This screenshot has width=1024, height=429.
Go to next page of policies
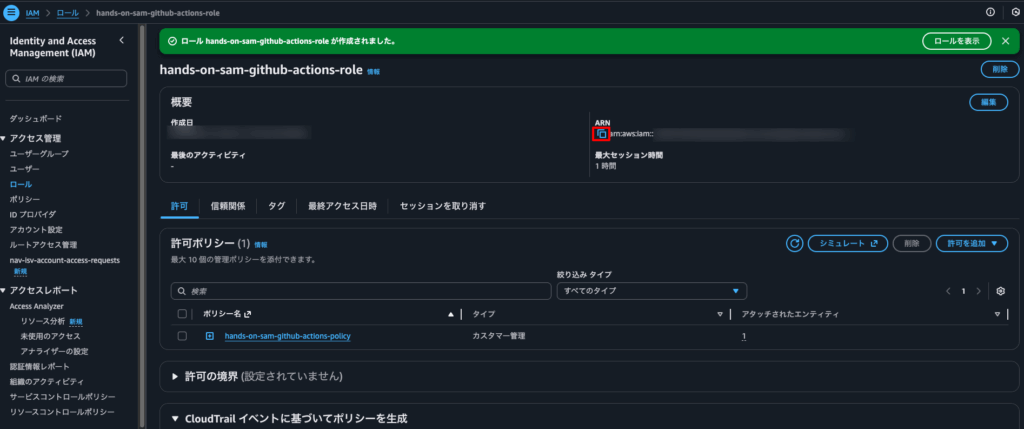tap(981, 291)
